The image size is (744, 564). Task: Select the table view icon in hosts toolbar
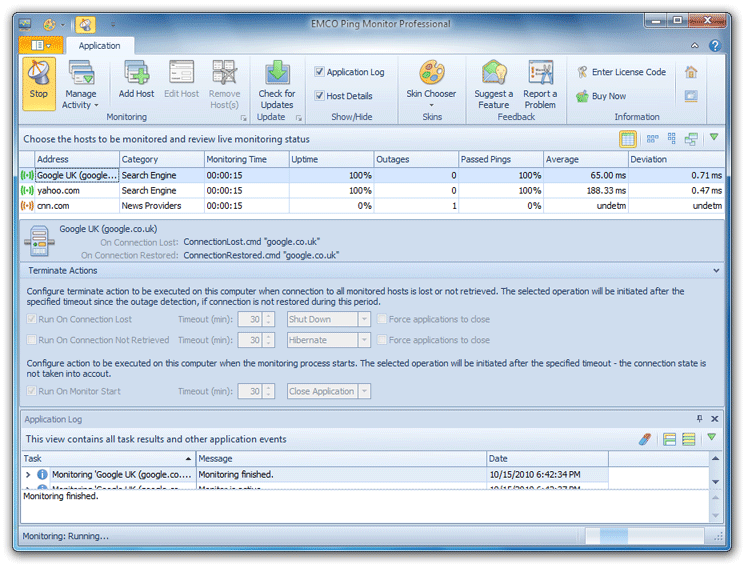[x=628, y=139]
